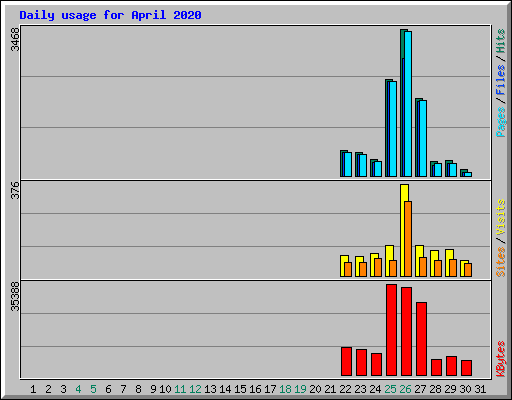Viewport: 512px width, 400px height.
Task: Select the cyan Pages bar for day 27
Action: point(423,138)
